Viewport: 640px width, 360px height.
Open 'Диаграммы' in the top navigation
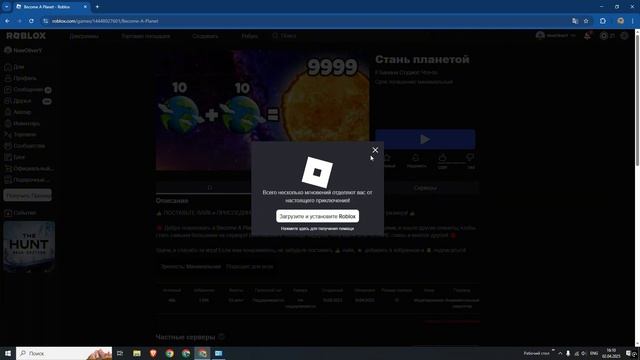84,36
